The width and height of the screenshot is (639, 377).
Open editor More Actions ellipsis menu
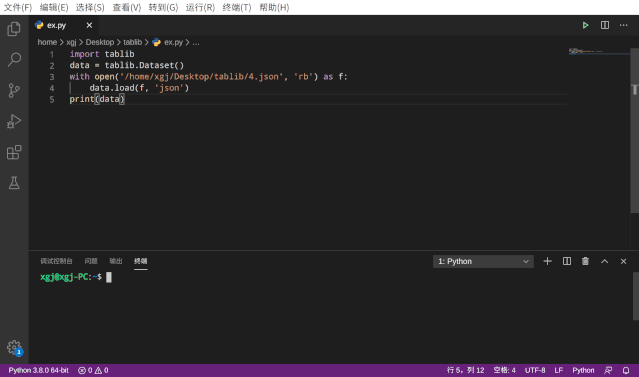624,25
